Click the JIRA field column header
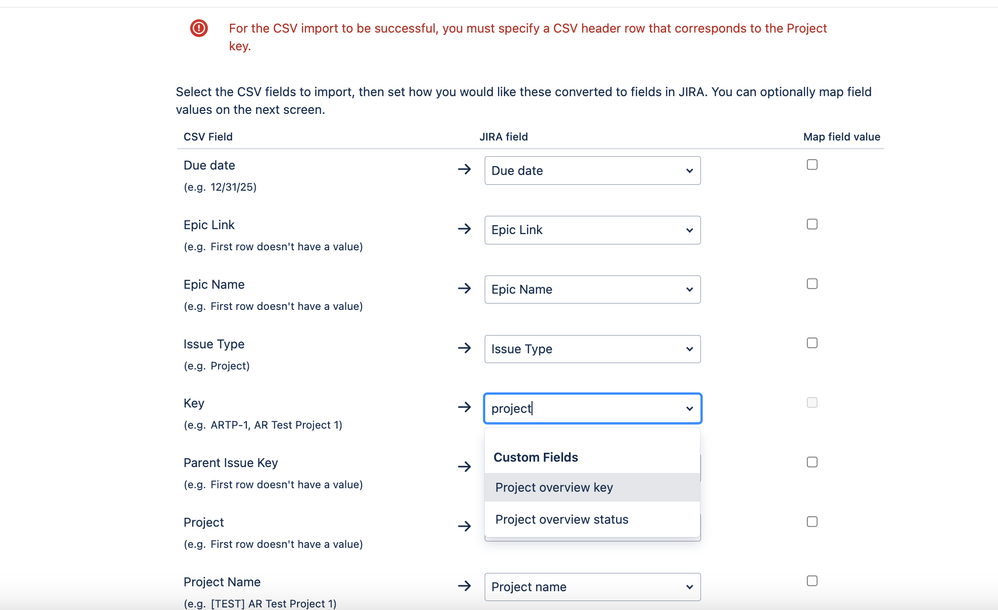This screenshot has width=998, height=610. pos(503,137)
